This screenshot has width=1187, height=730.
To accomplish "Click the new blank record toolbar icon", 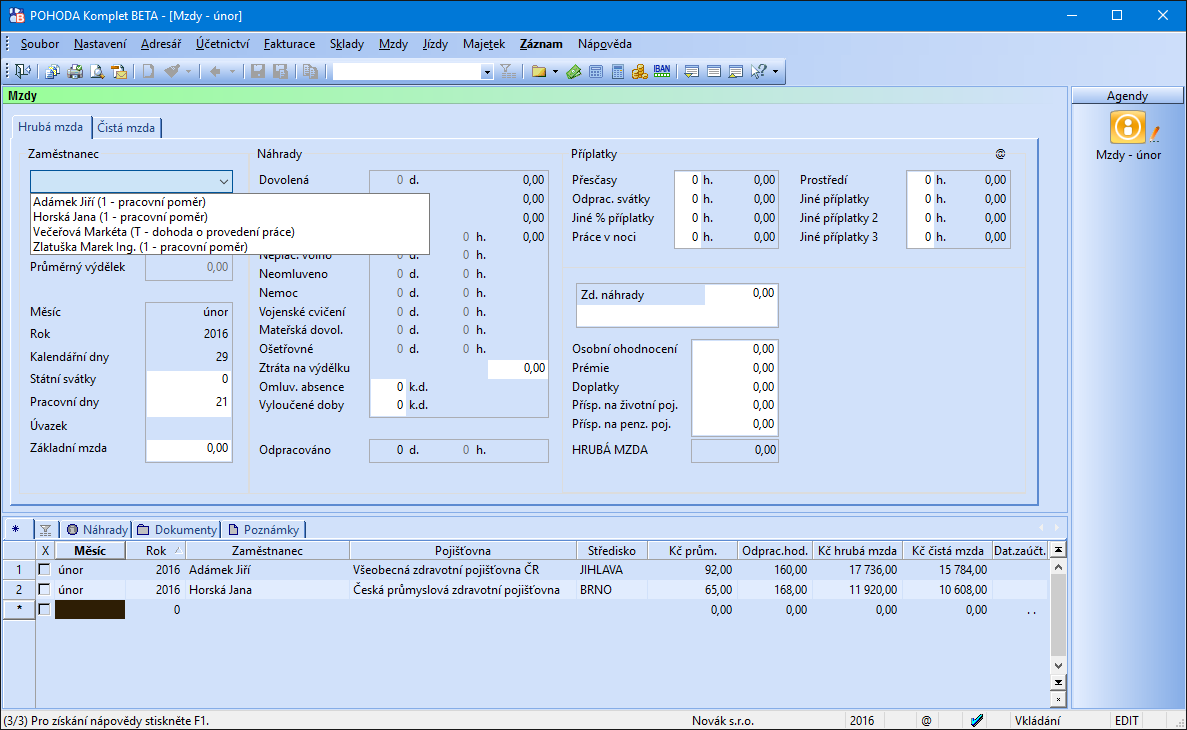I will click(x=148, y=71).
